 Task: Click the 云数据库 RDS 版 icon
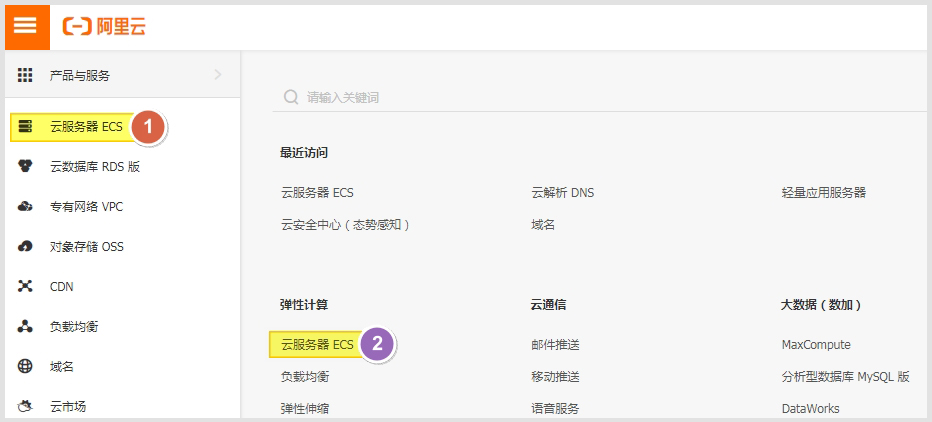(x=25, y=167)
